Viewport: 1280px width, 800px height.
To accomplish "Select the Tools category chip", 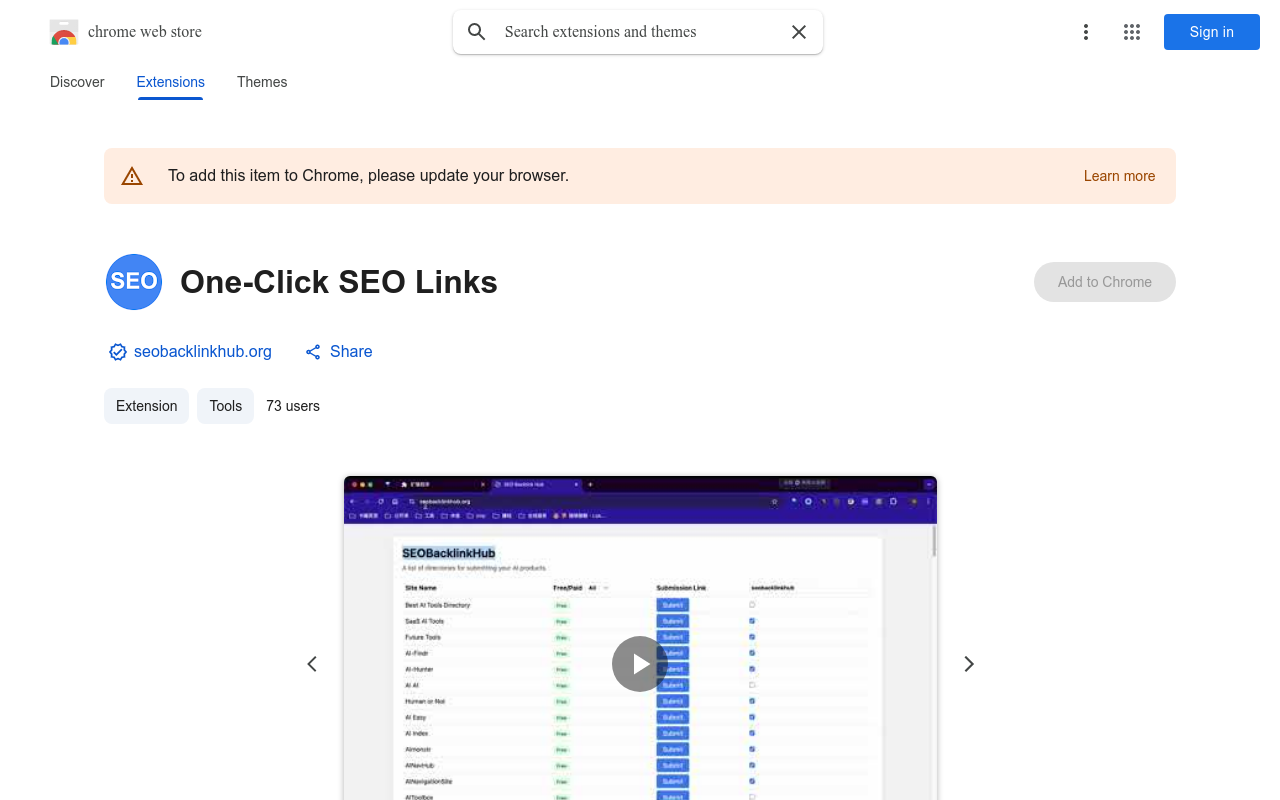I will (225, 406).
